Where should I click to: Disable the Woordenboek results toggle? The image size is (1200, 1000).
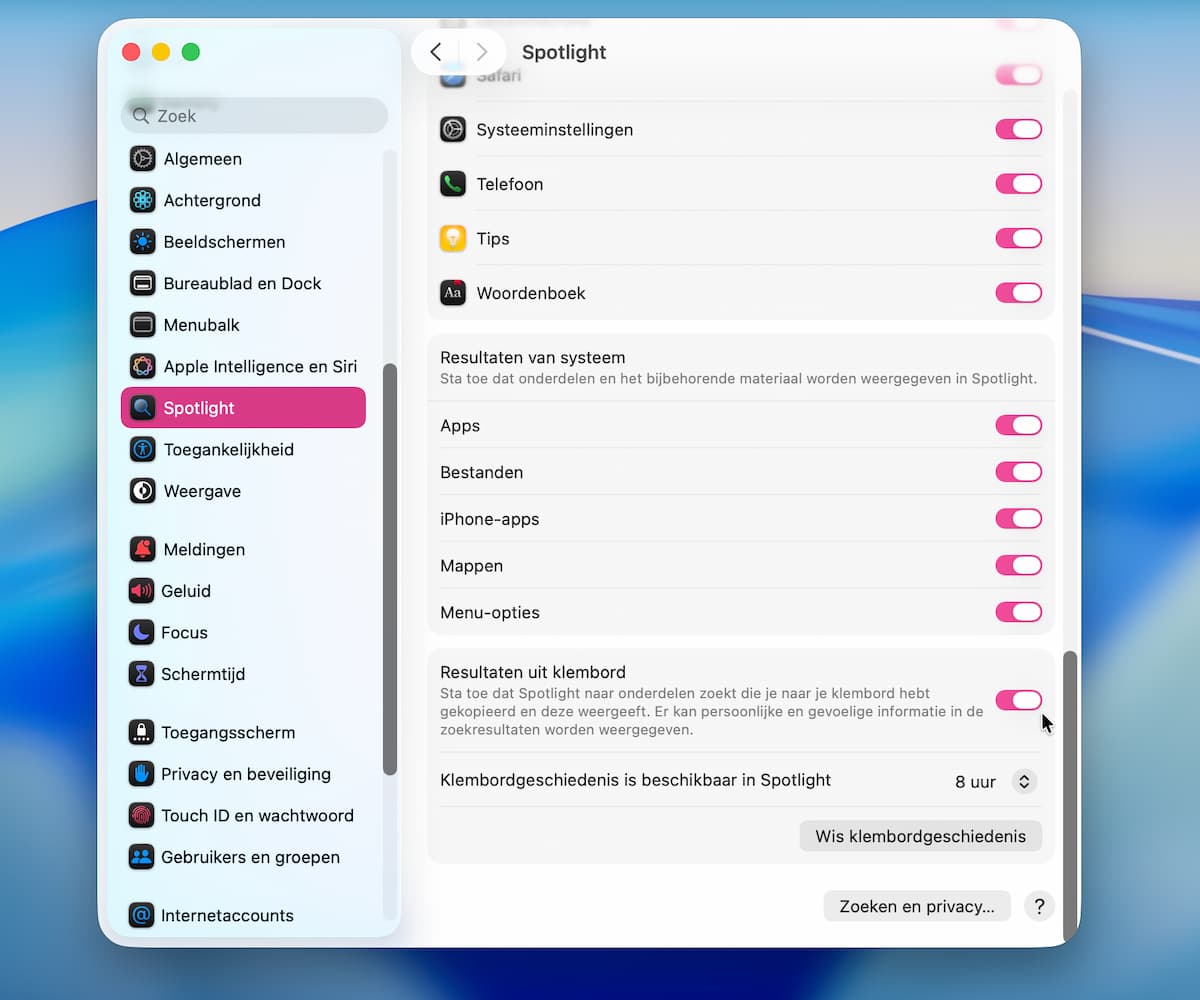(x=1018, y=293)
